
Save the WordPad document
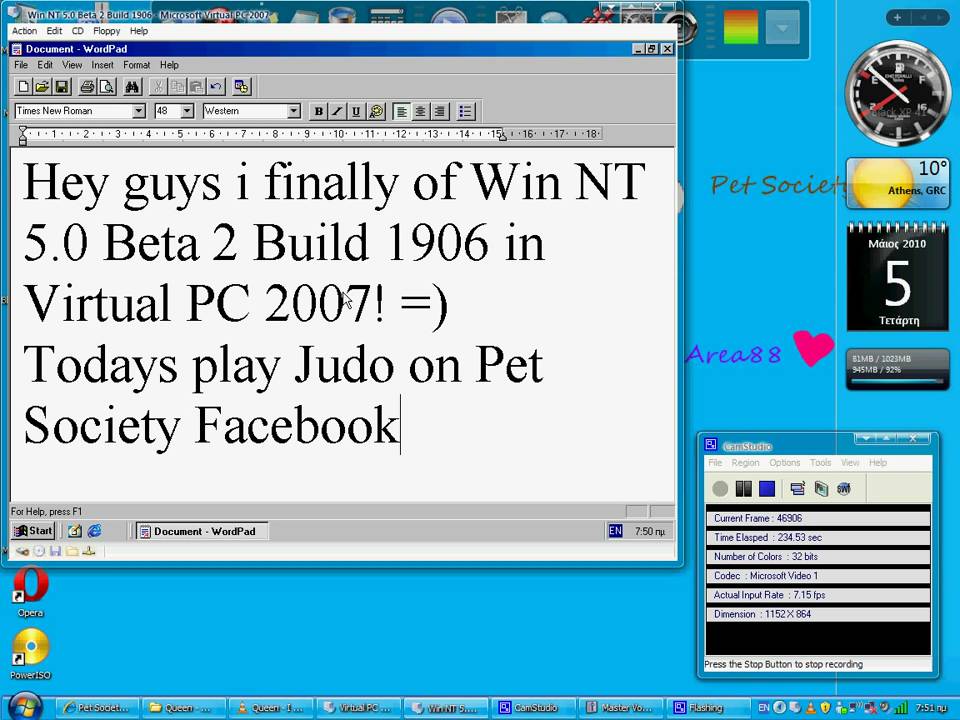[x=61, y=87]
